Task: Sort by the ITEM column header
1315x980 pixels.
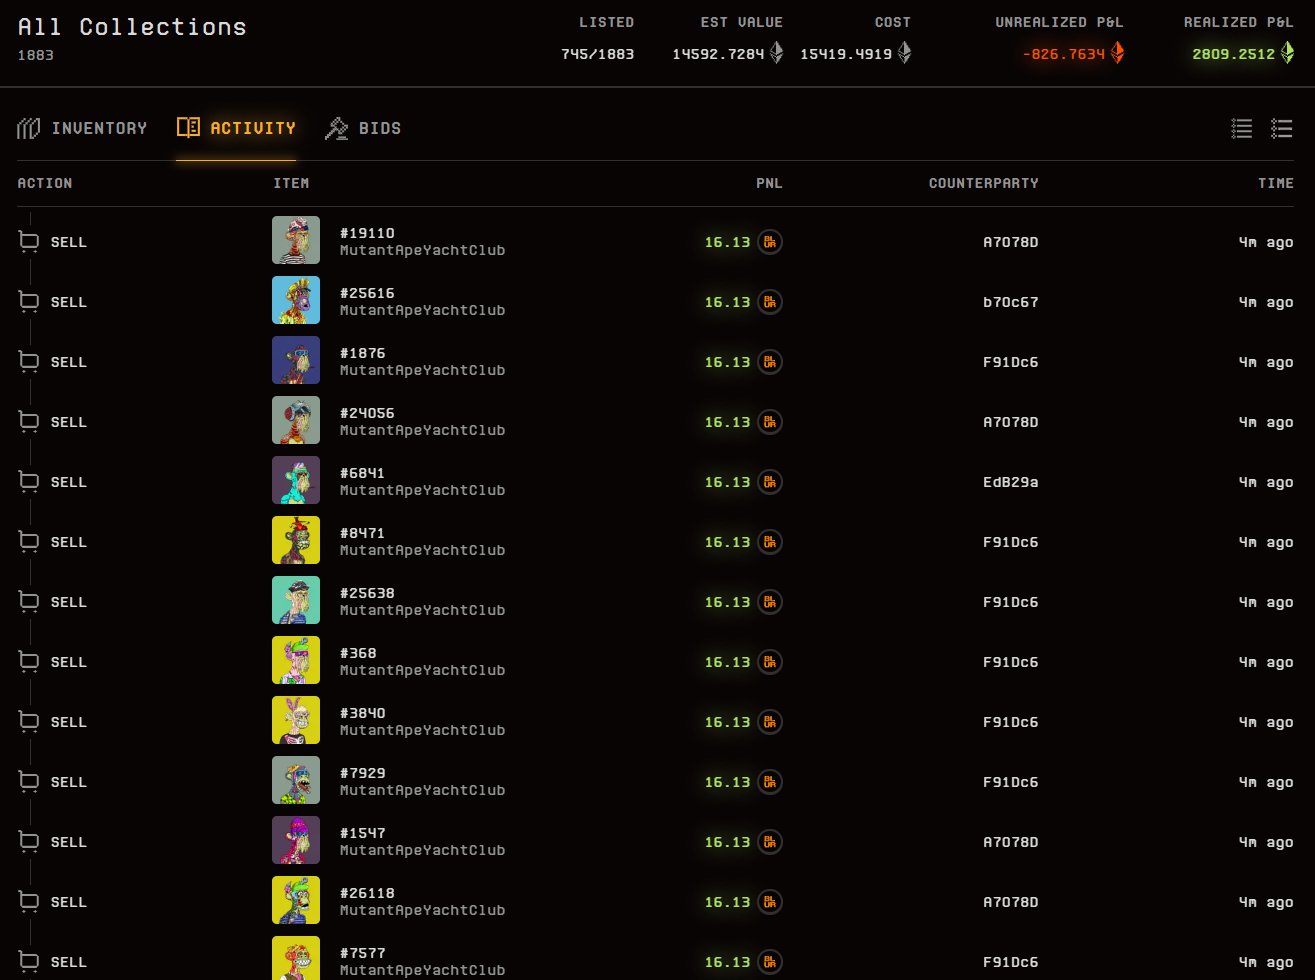Action: 291,183
